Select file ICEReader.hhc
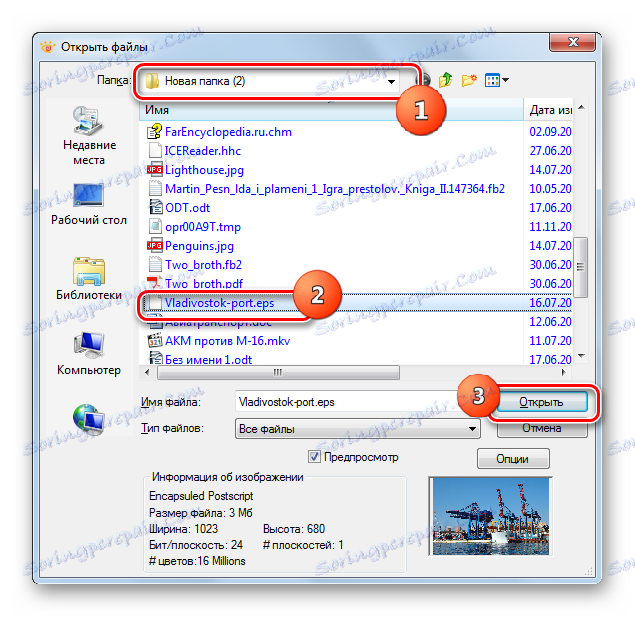This screenshot has width=635, height=617. click(202, 151)
